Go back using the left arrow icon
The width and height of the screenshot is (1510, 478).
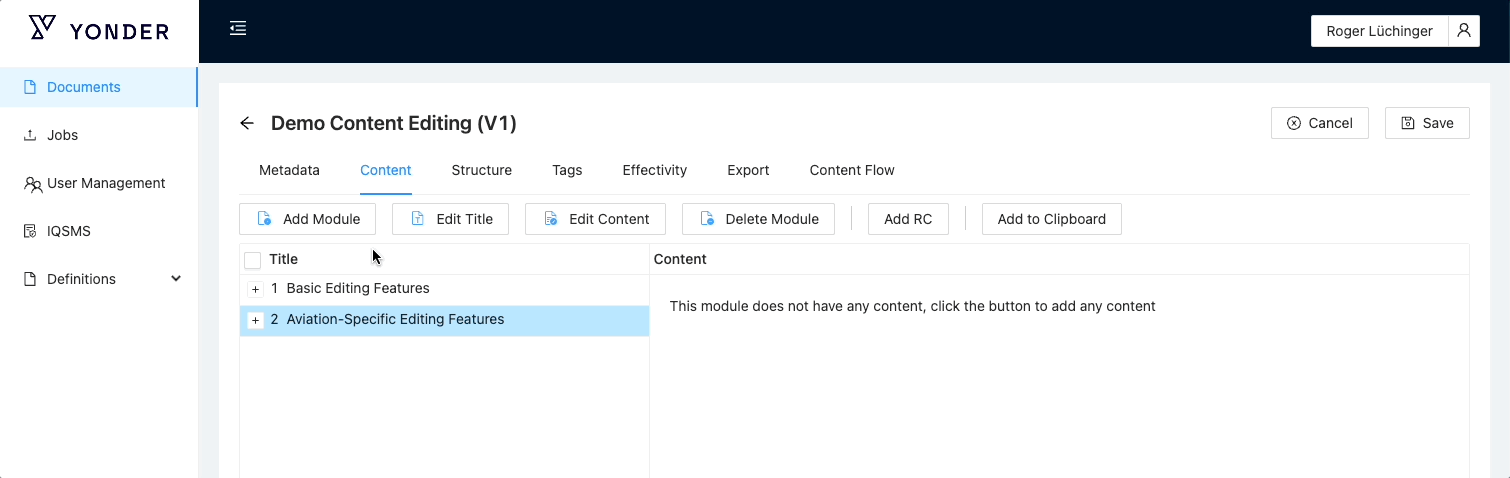(247, 123)
